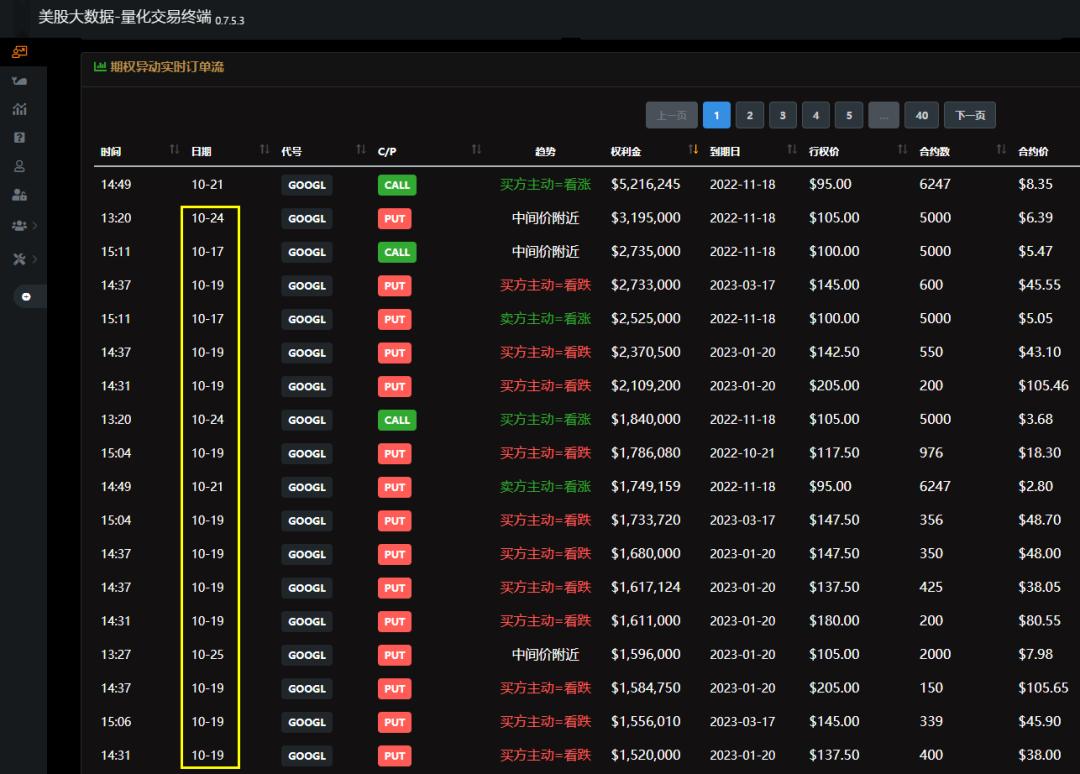This screenshot has width=1080, height=774.
Task: Click the 2022-10-21 expiry date cell
Action: (x=742, y=453)
